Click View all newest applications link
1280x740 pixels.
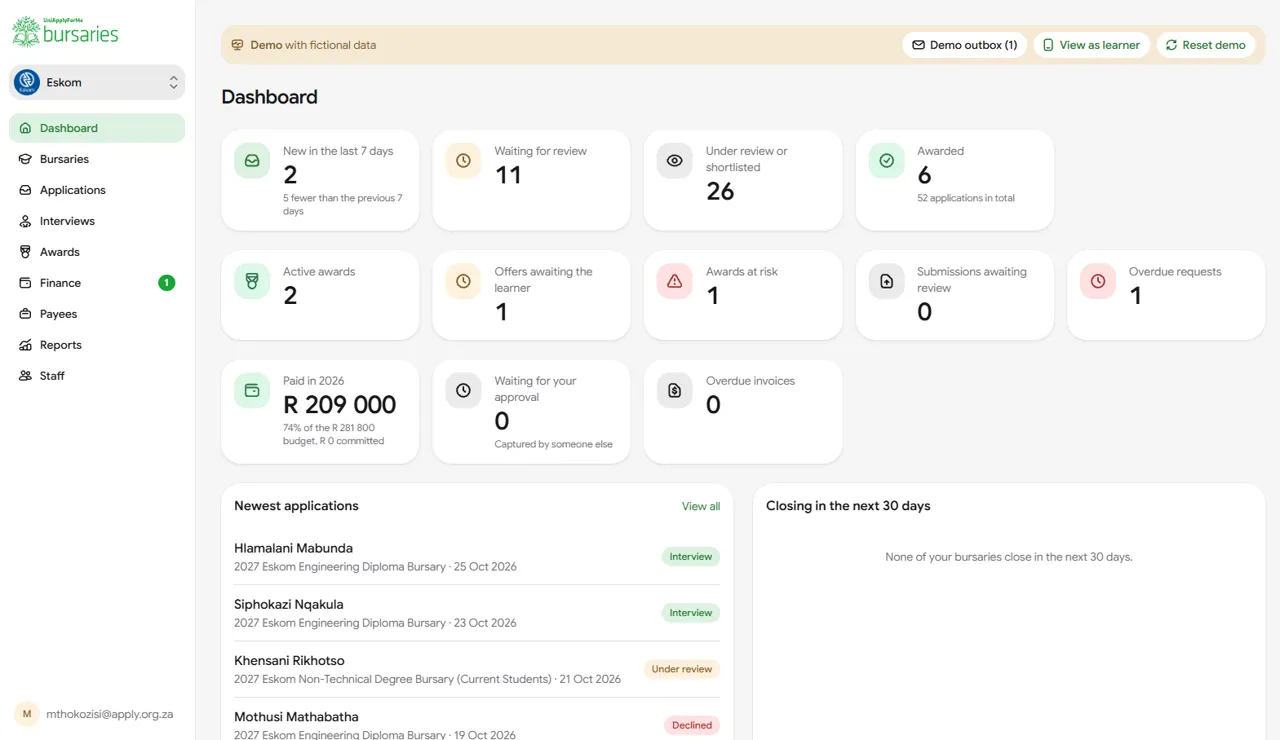[701, 507]
